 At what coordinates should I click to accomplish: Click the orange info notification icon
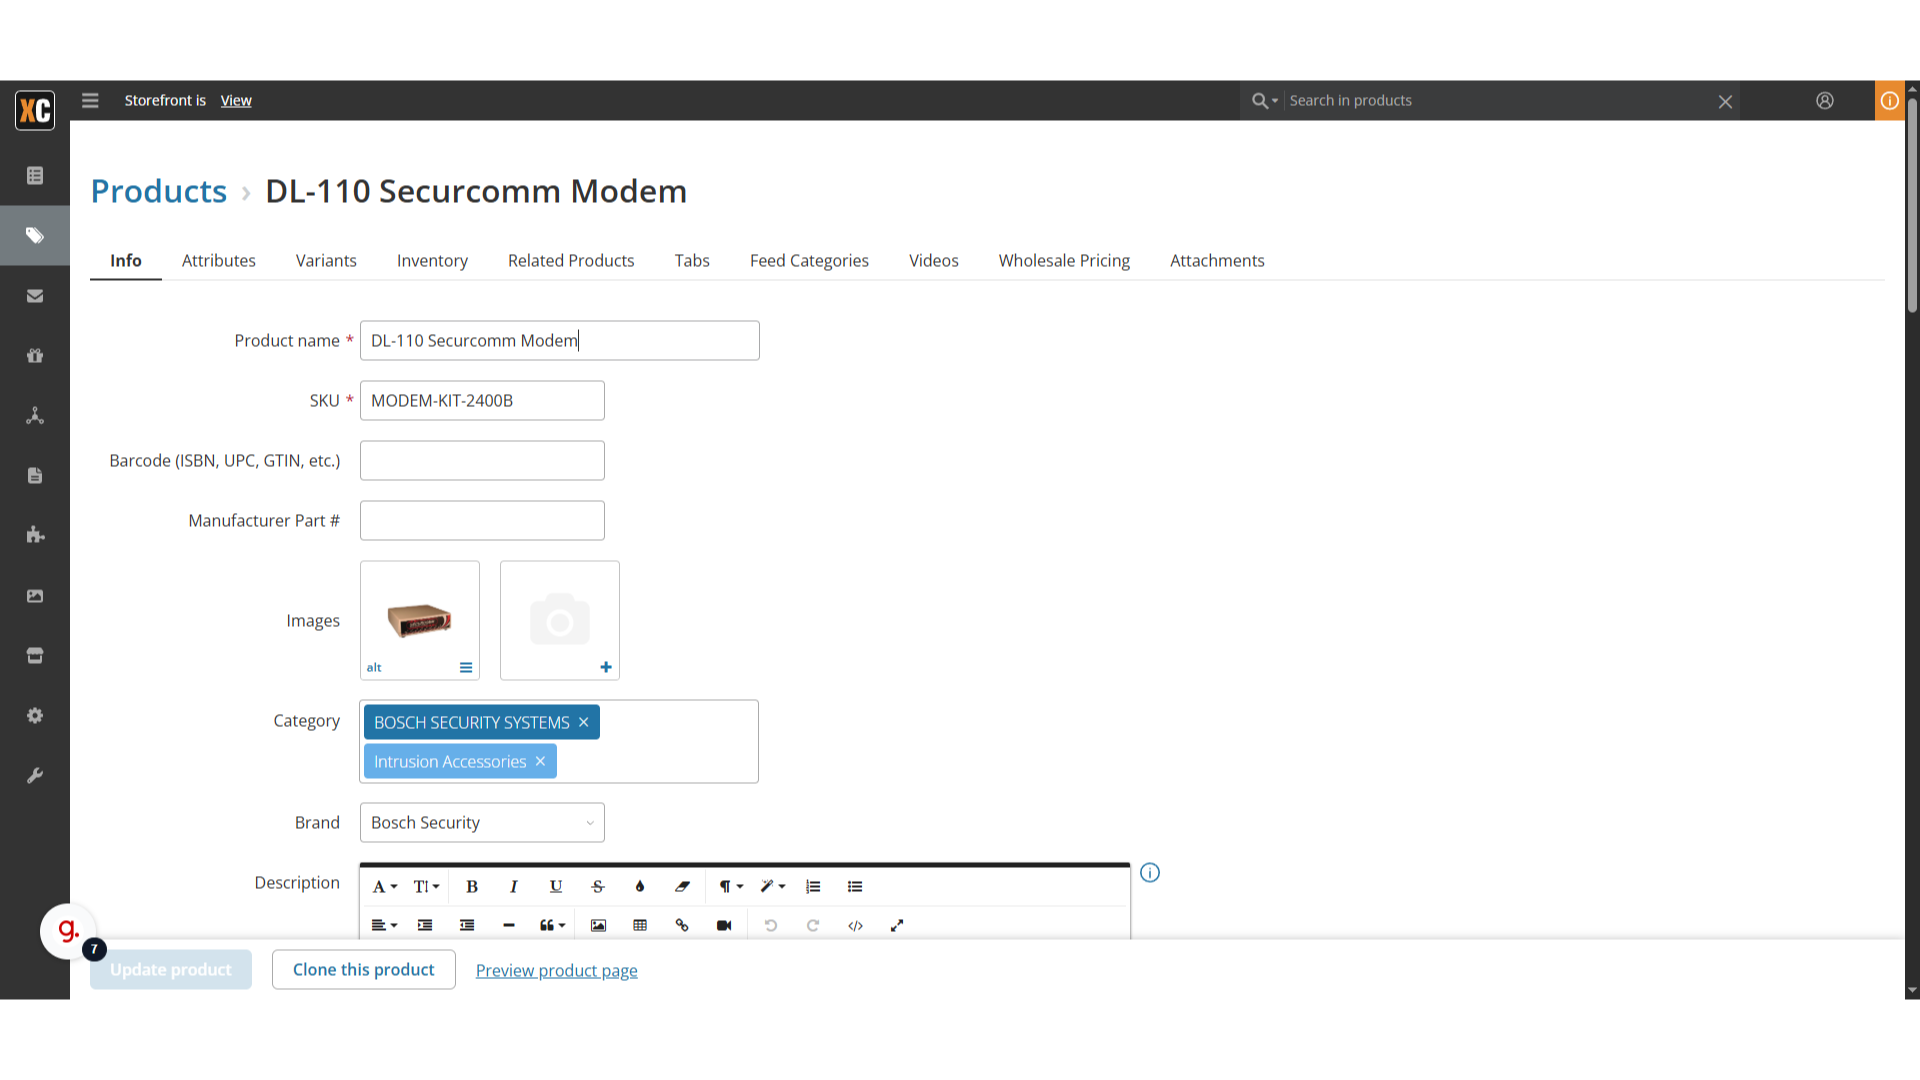pyautogui.click(x=1889, y=100)
